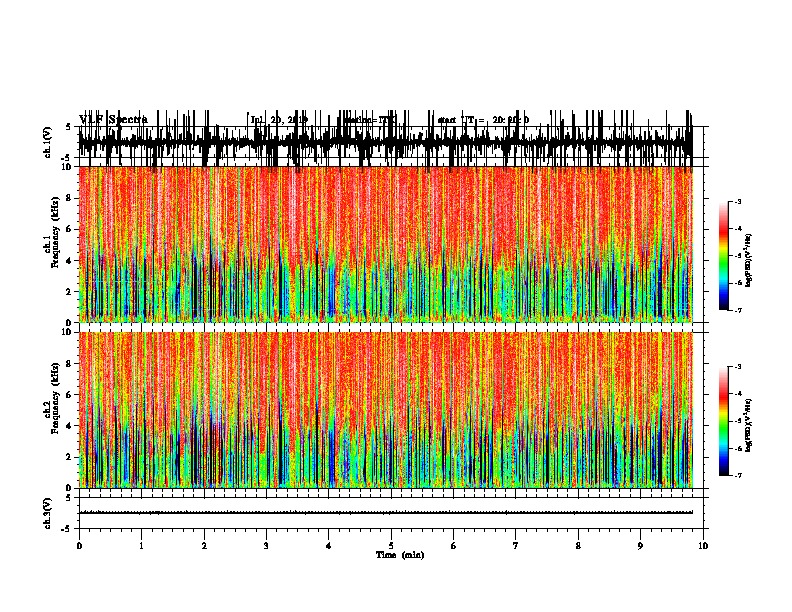The height and width of the screenshot is (612, 792).
Task: Click the "-7" value on ch.1 colorbar
Action: click(x=738, y=310)
